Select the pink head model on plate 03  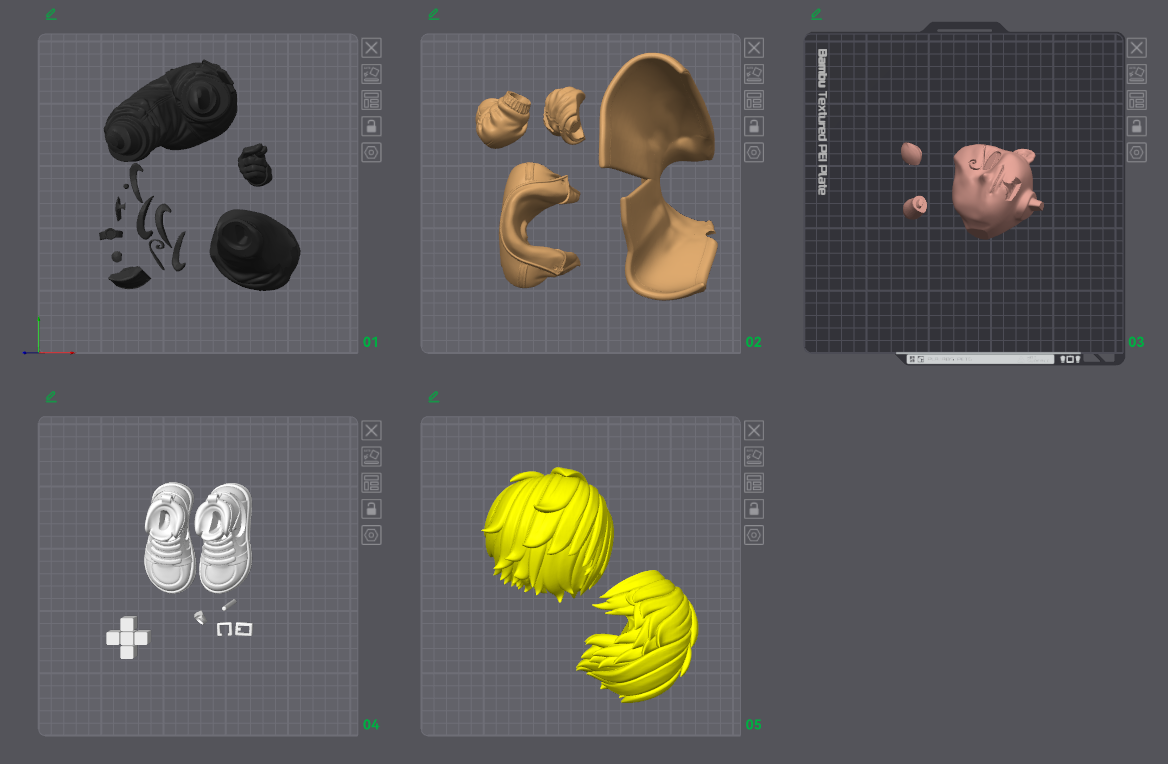point(992,190)
